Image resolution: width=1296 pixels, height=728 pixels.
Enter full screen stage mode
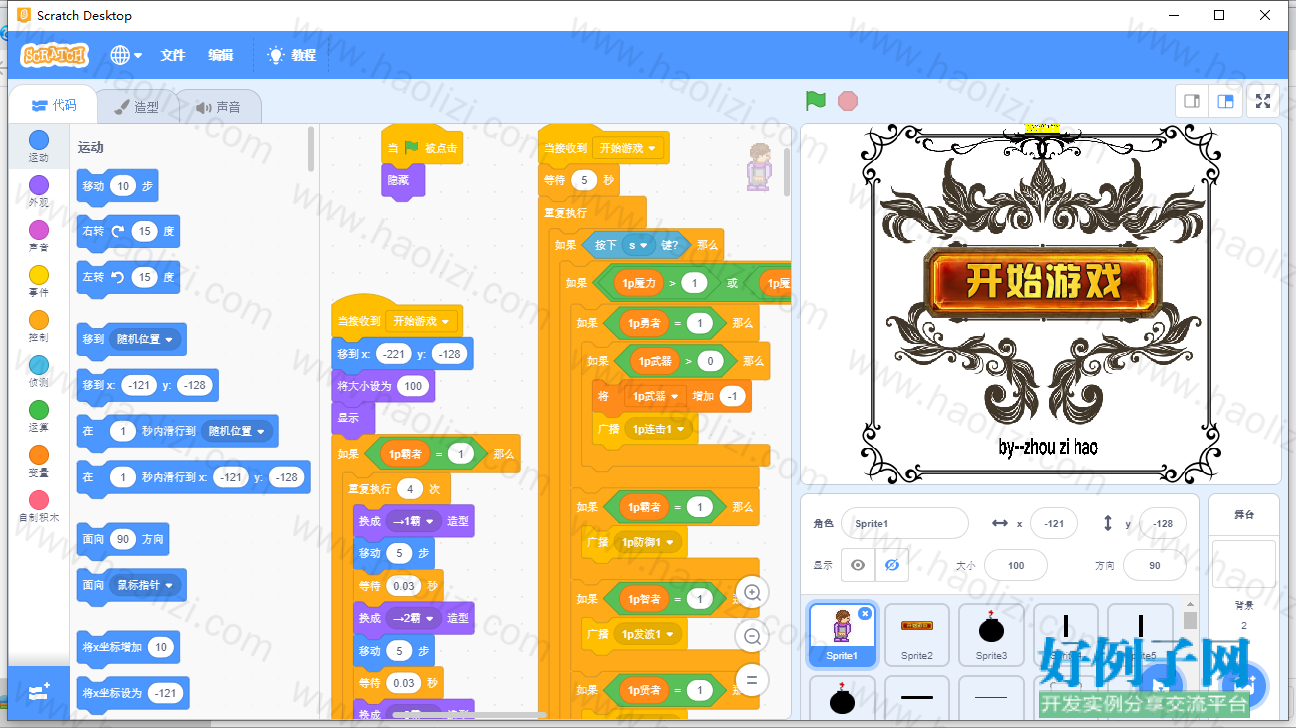pyautogui.click(x=1264, y=101)
